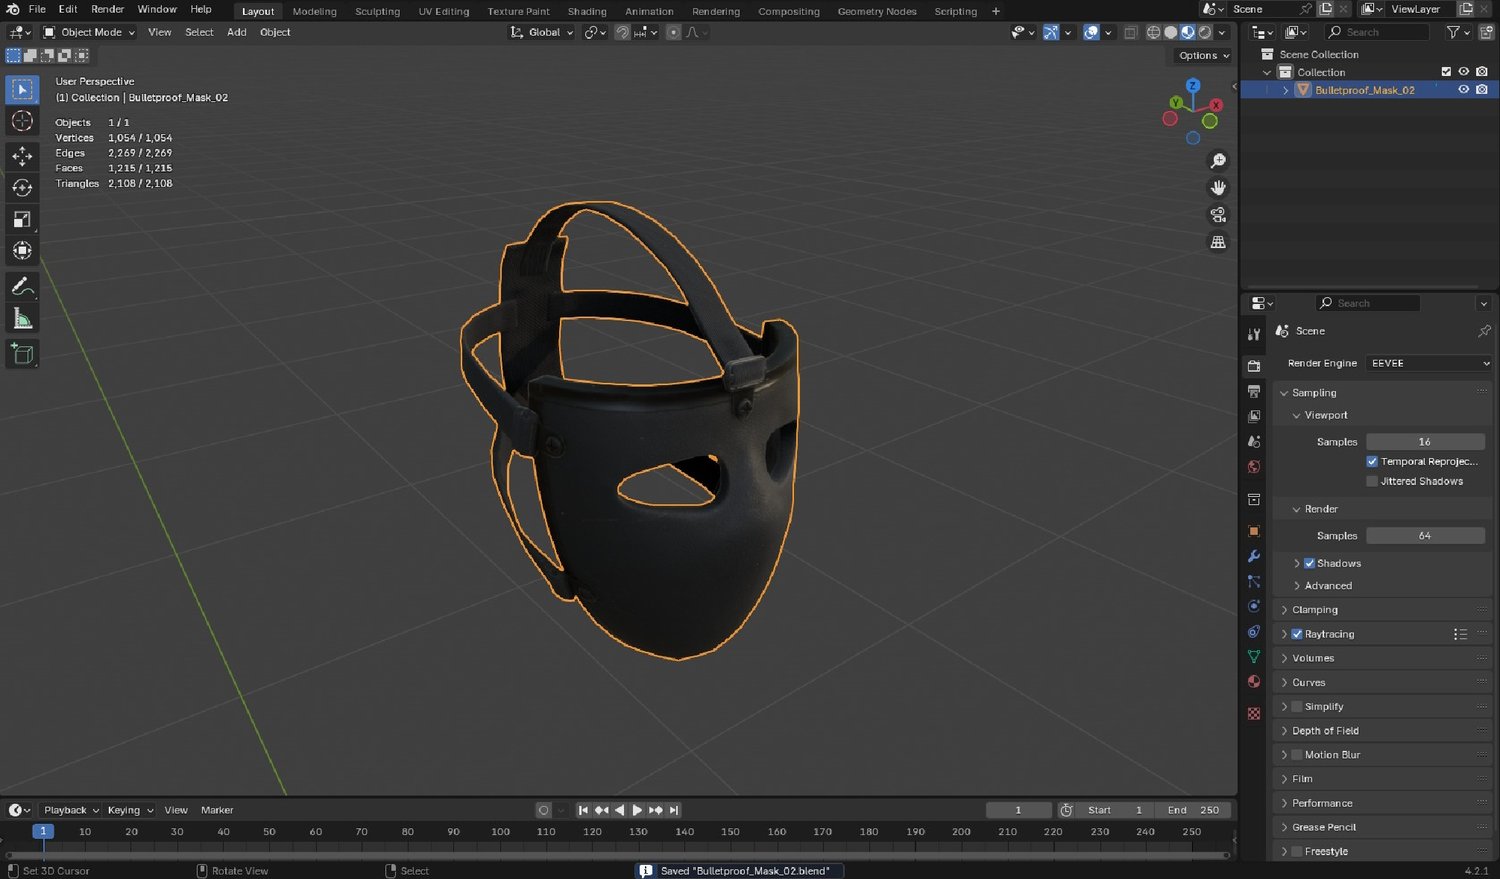Image resolution: width=1500 pixels, height=879 pixels.
Task: Click the End frame field in timeline
Action: pos(1194,810)
